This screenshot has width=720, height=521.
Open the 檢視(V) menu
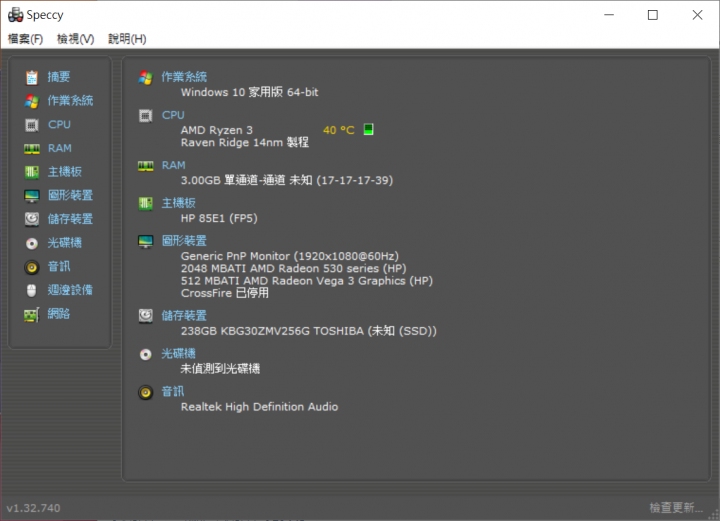click(x=75, y=39)
